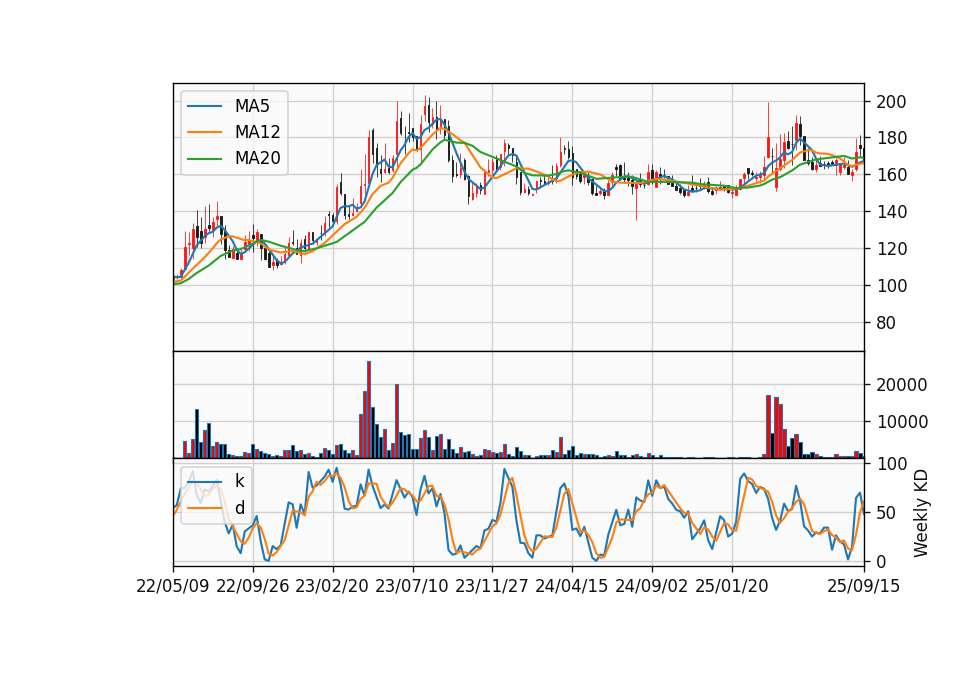Click the 50 KD axis label

point(886,513)
